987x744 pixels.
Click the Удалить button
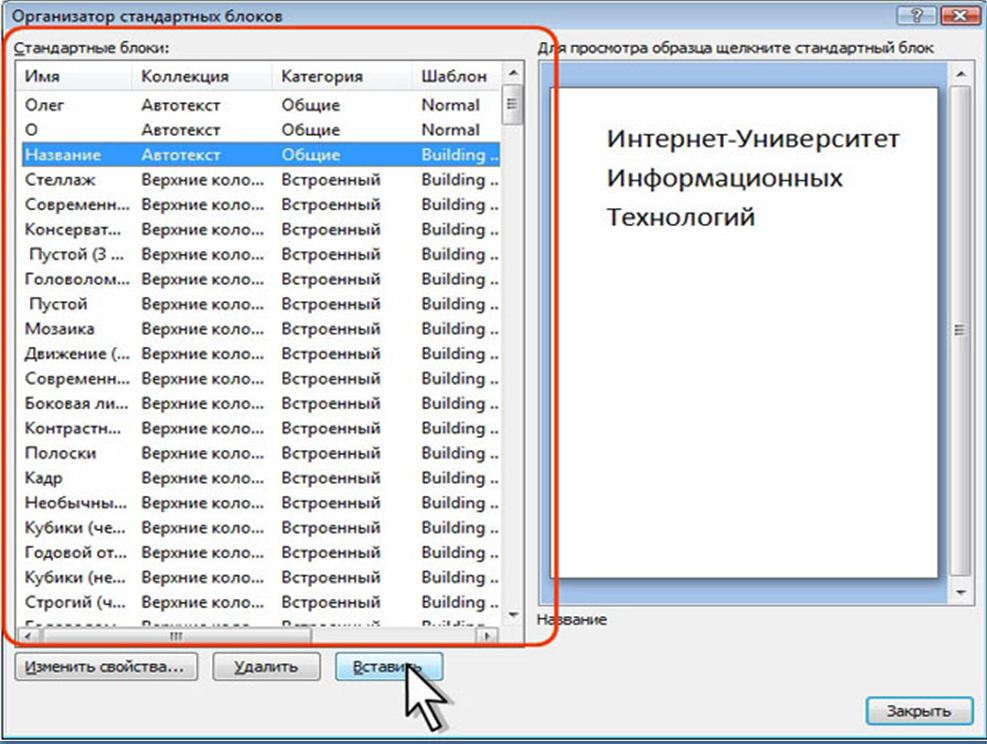pos(266,667)
